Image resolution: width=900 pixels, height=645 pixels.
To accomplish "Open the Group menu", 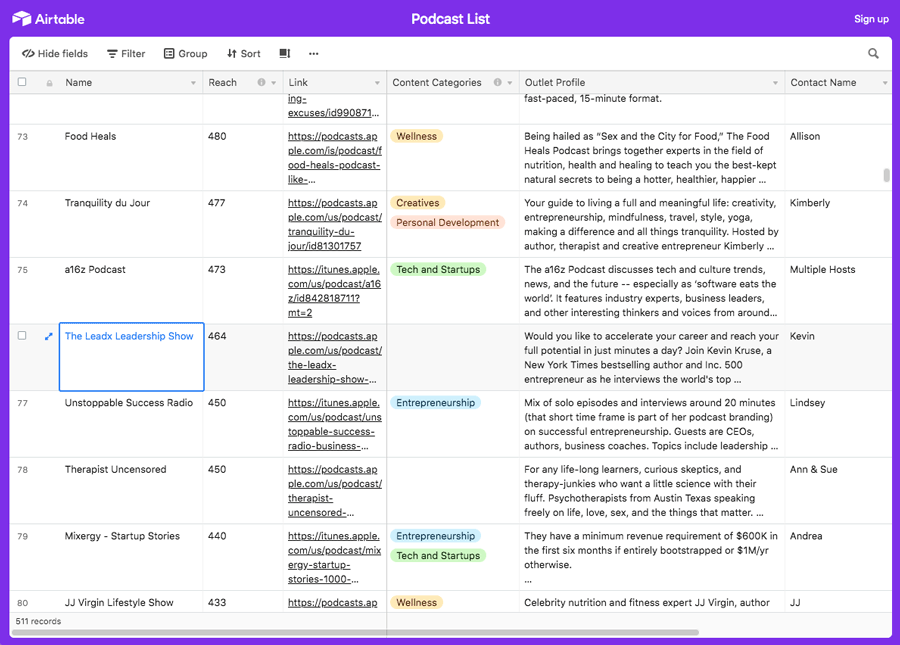I will coord(185,53).
